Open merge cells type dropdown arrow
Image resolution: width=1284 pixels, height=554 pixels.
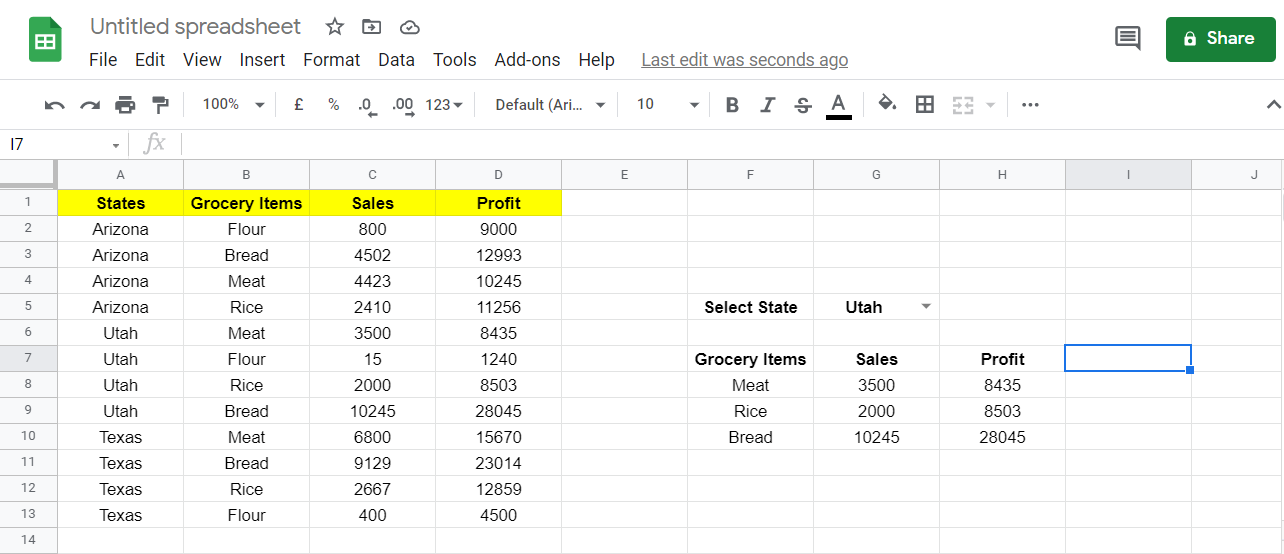(990, 104)
